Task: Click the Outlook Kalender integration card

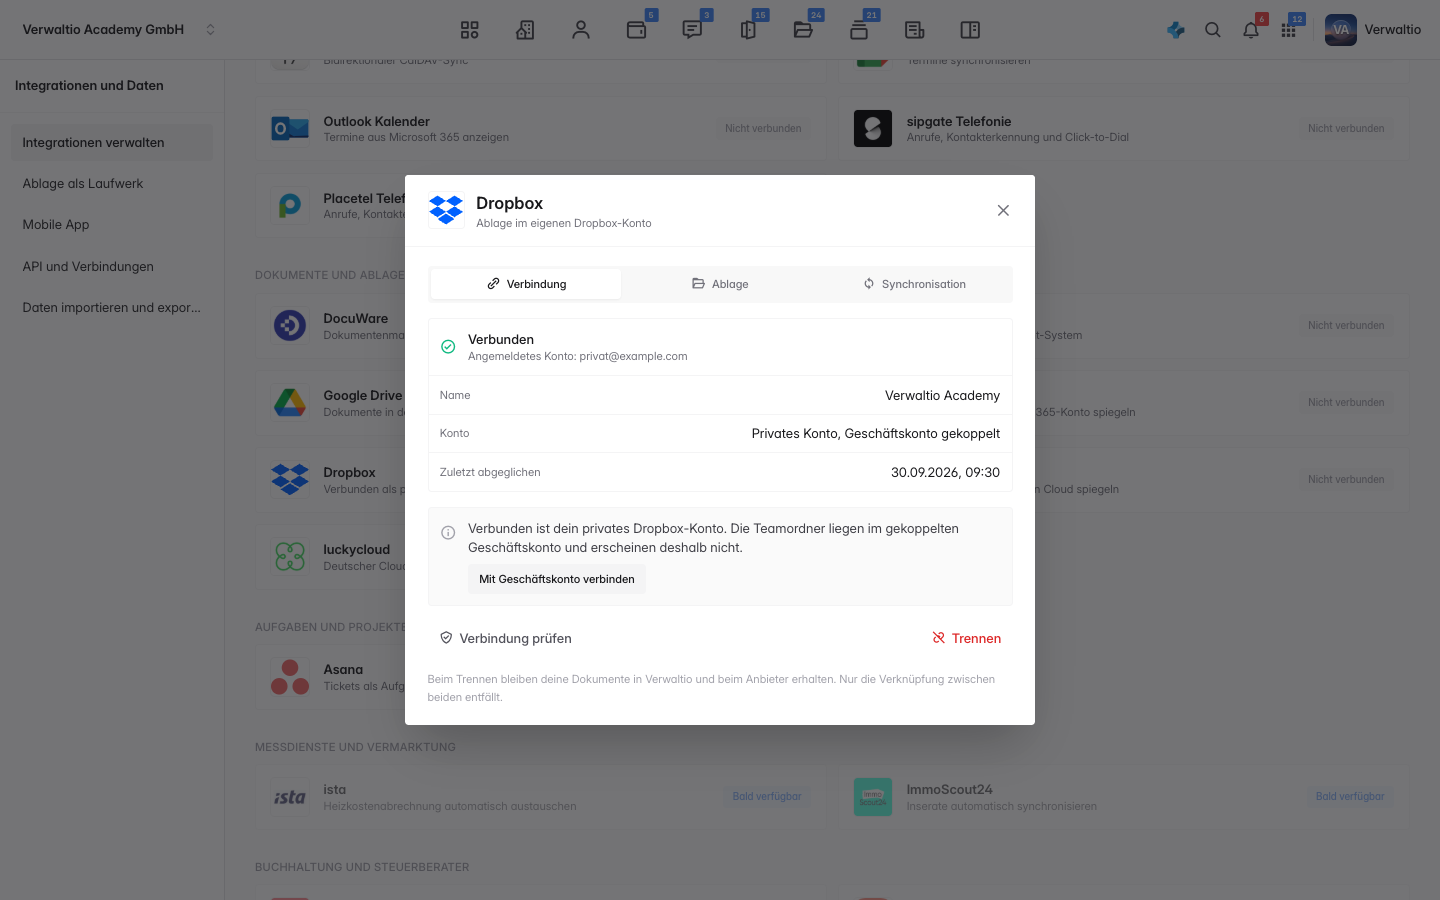Action: 541,129
